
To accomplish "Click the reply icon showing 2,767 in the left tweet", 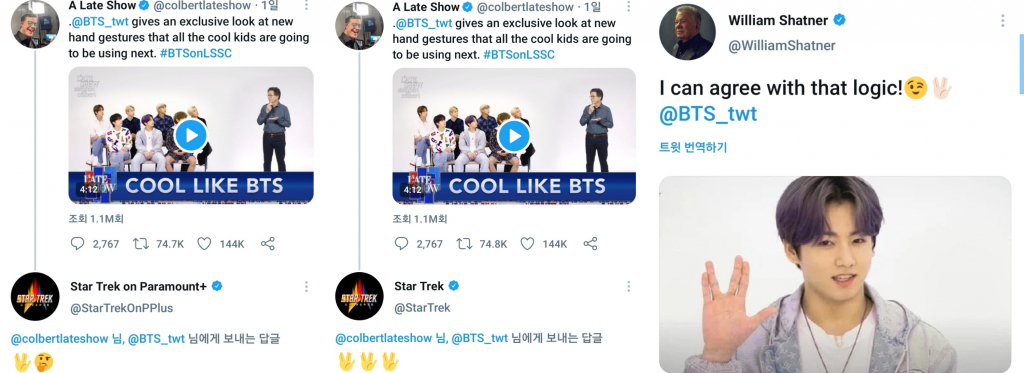I will tap(78, 244).
